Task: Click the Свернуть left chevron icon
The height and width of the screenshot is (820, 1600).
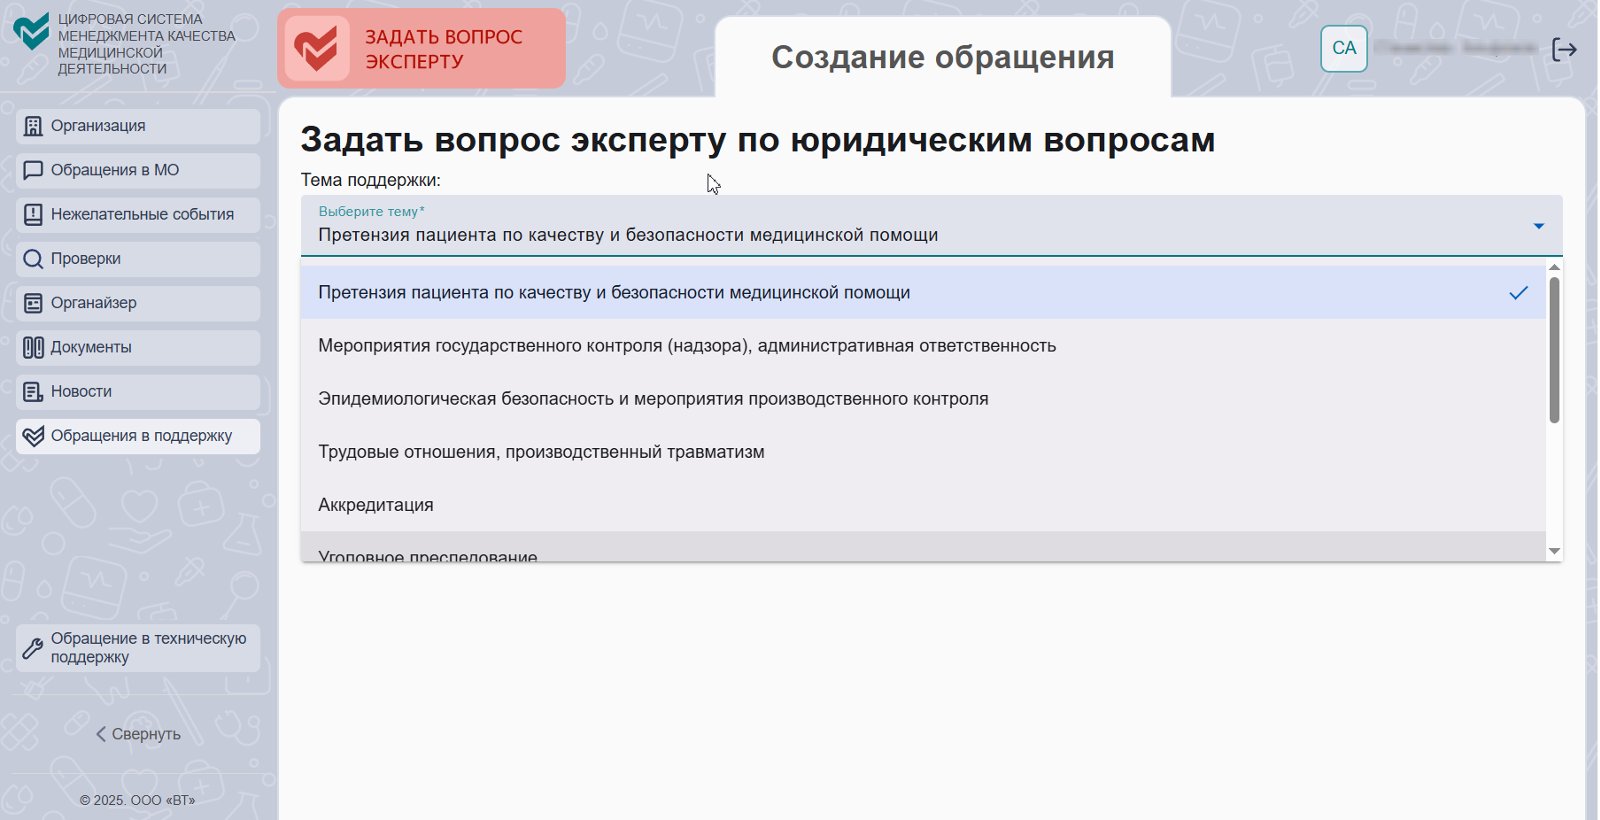Action: tap(101, 734)
